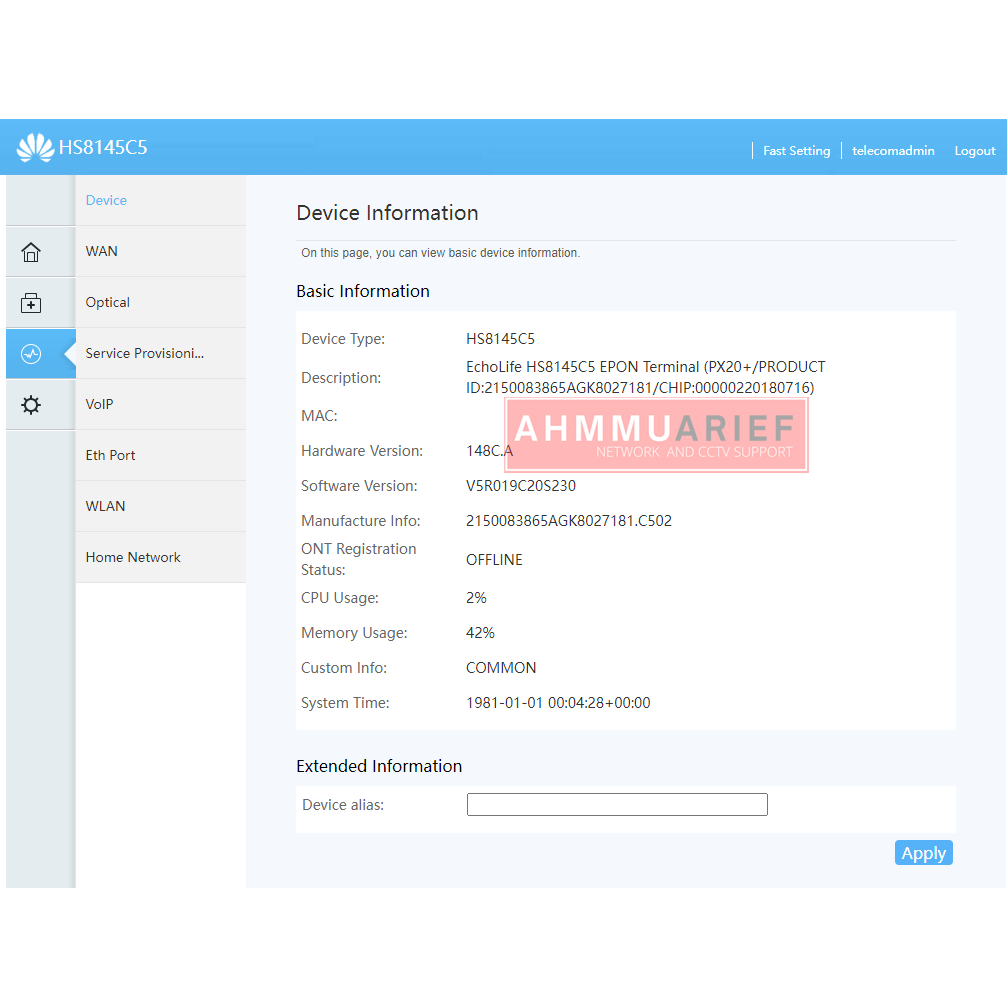Open the Eth Port page

pos(111,455)
